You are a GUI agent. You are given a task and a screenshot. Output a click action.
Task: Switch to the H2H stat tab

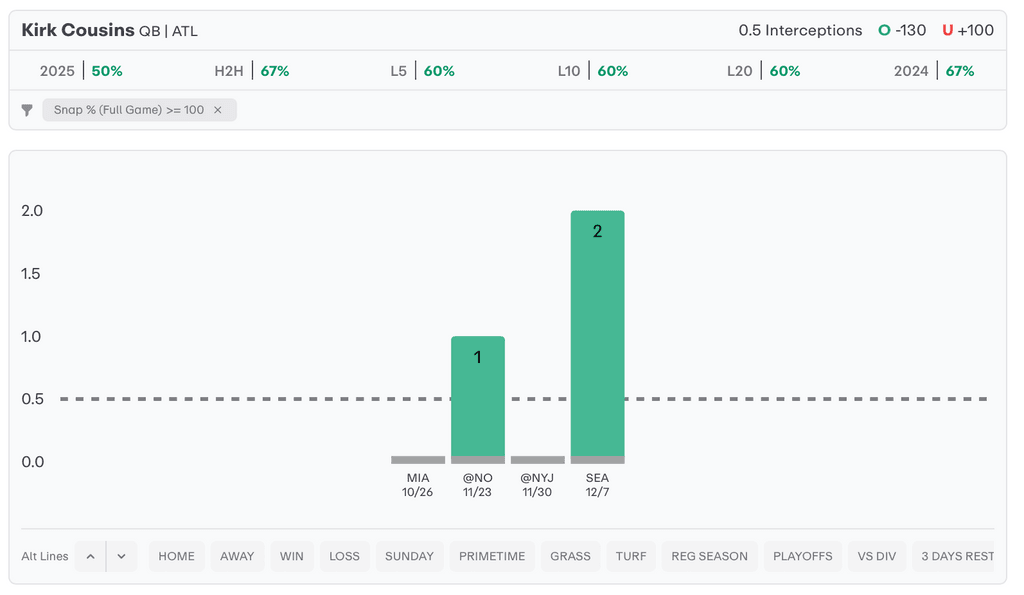click(252, 71)
